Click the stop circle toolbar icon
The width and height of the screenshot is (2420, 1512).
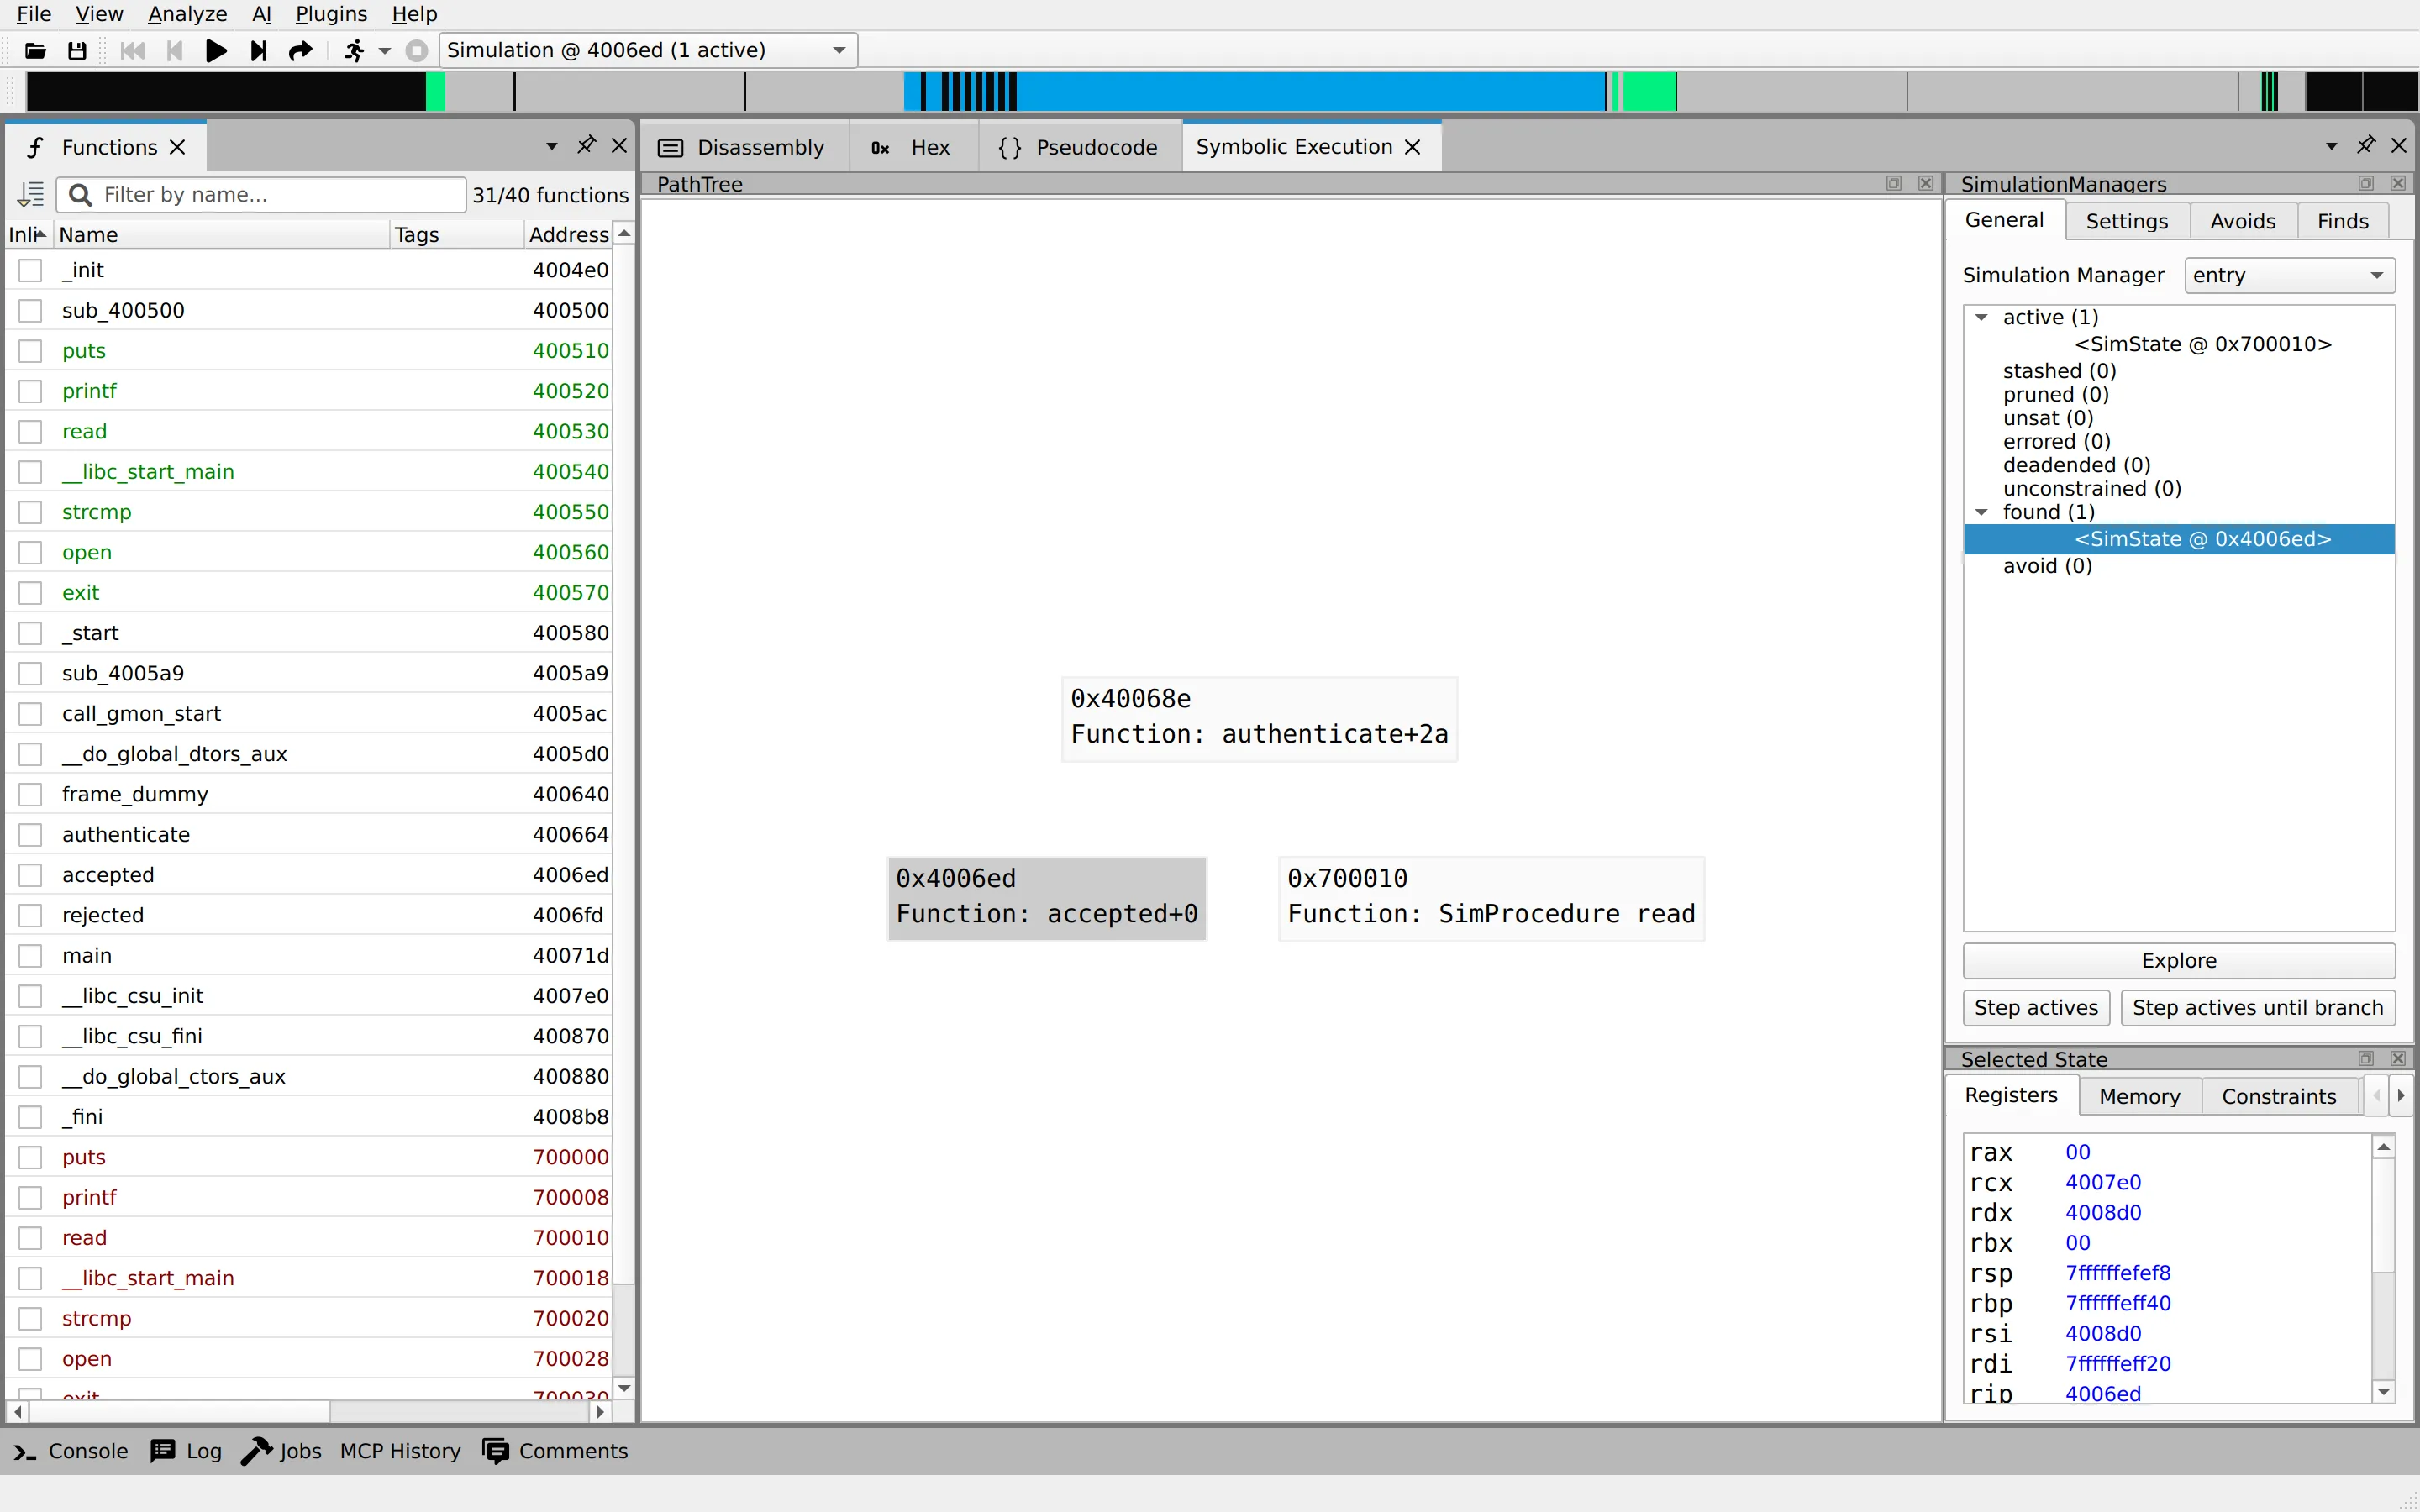click(x=417, y=50)
